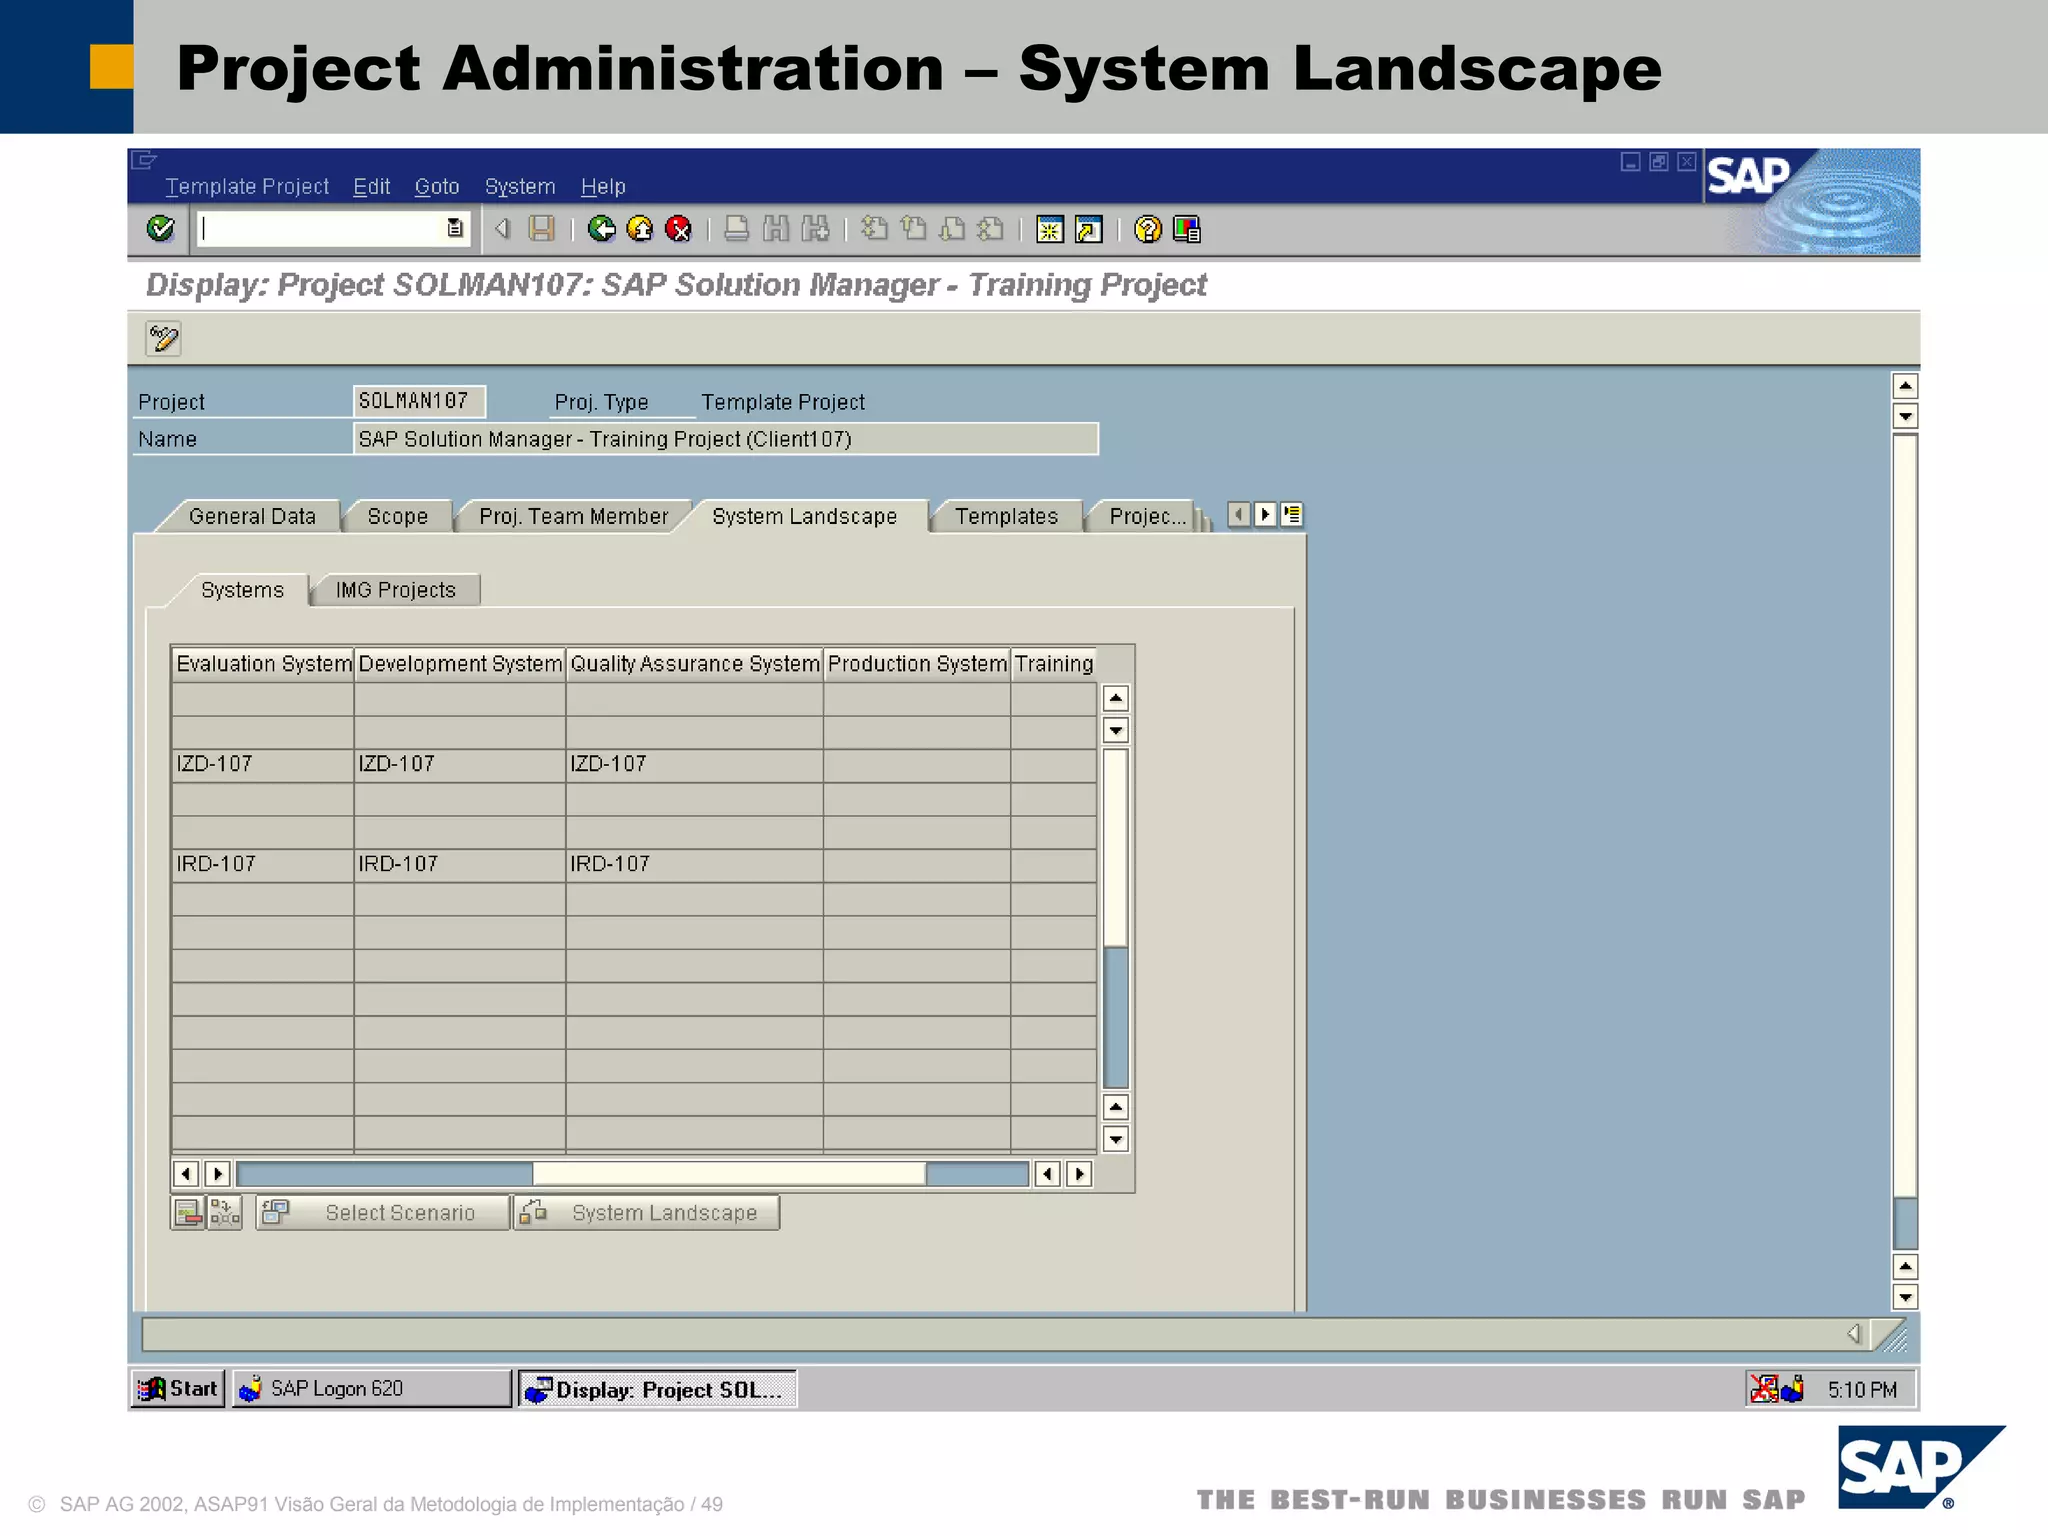This screenshot has height=1536, width=2048.
Task: Click the Evaluation System column header
Action: point(263,664)
